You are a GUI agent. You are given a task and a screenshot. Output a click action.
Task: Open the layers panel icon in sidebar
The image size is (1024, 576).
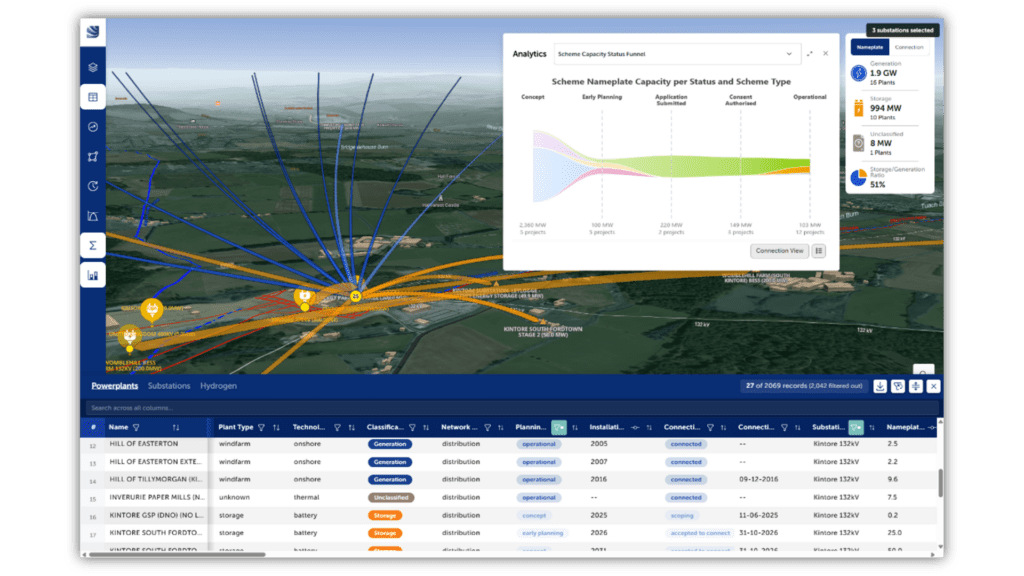(x=93, y=67)
